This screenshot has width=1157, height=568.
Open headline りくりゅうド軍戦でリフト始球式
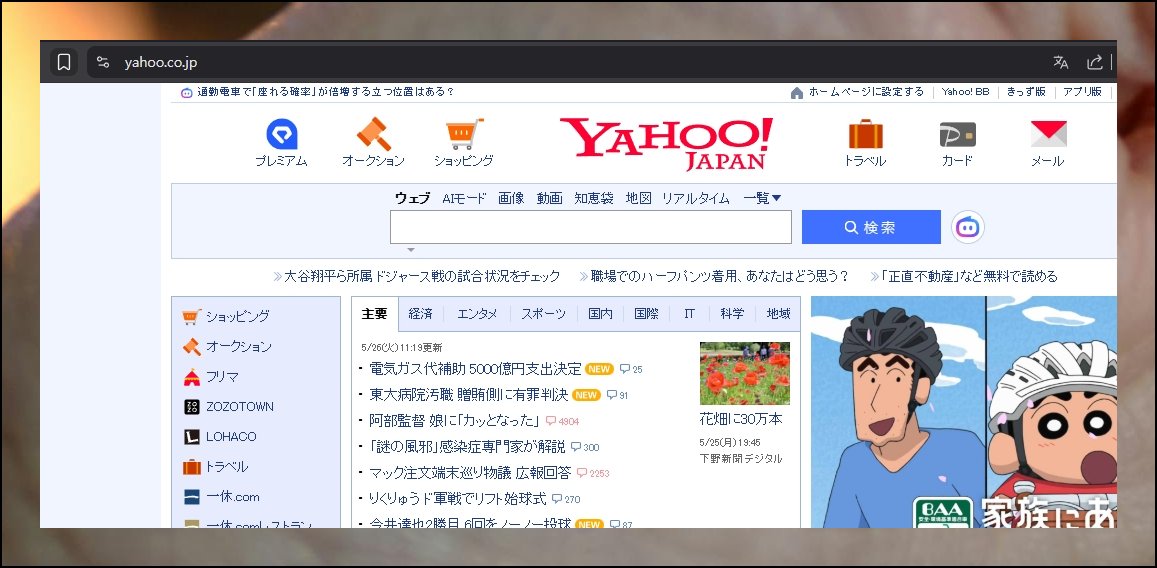pyautogui.click(x=457, y=499)
